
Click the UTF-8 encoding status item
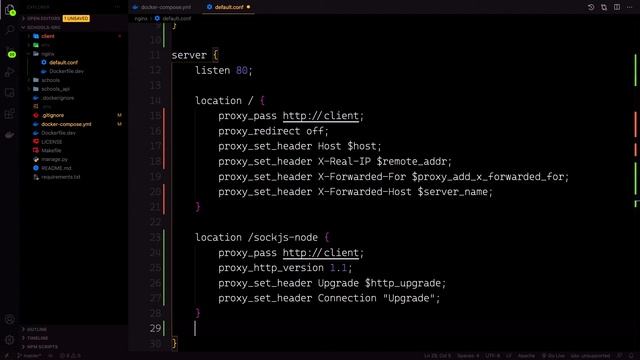pos(492,356)
